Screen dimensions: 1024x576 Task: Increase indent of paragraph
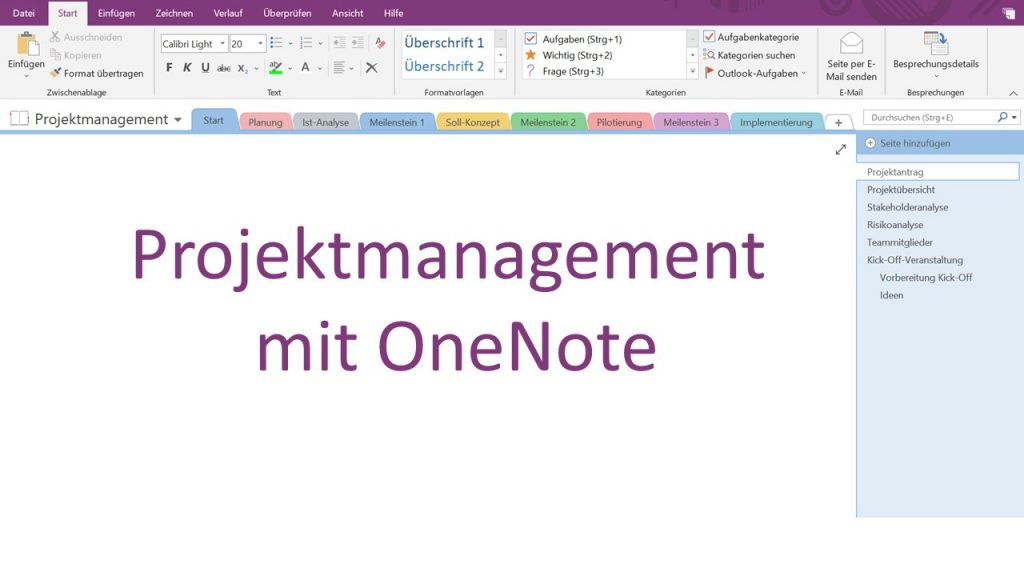358,43
